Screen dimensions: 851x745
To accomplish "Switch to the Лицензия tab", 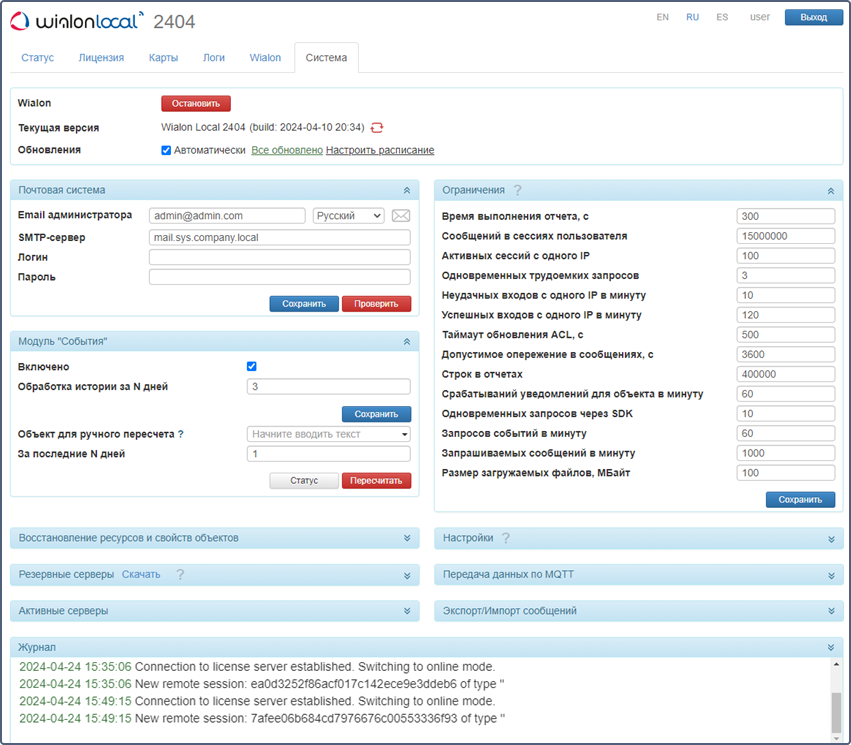I will (101, 58).
